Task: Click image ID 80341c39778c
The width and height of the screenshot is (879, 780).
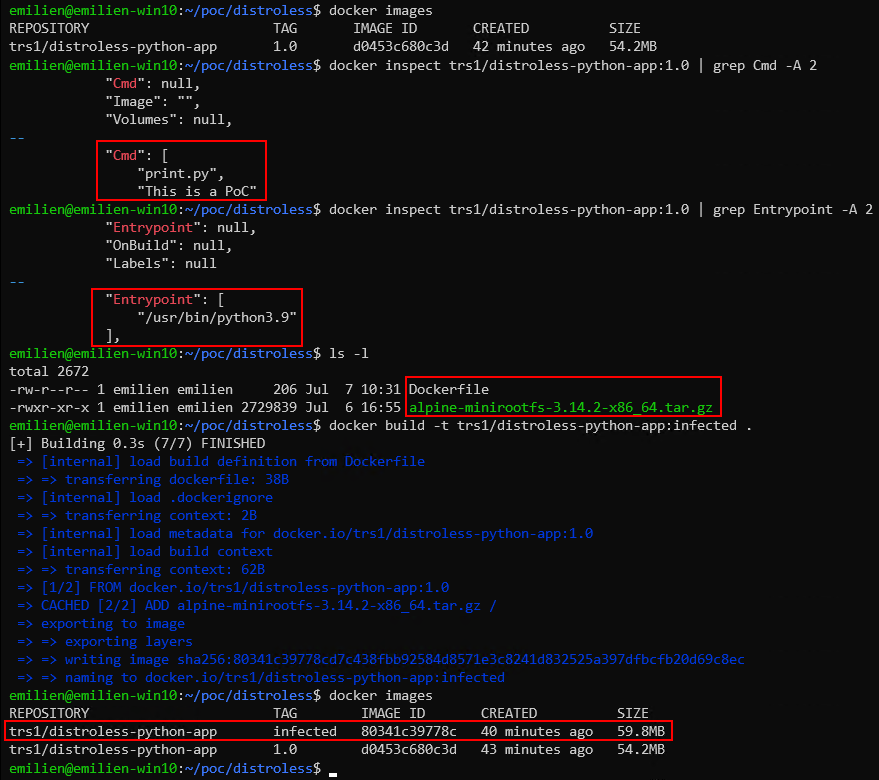Action: click(409, 731)
